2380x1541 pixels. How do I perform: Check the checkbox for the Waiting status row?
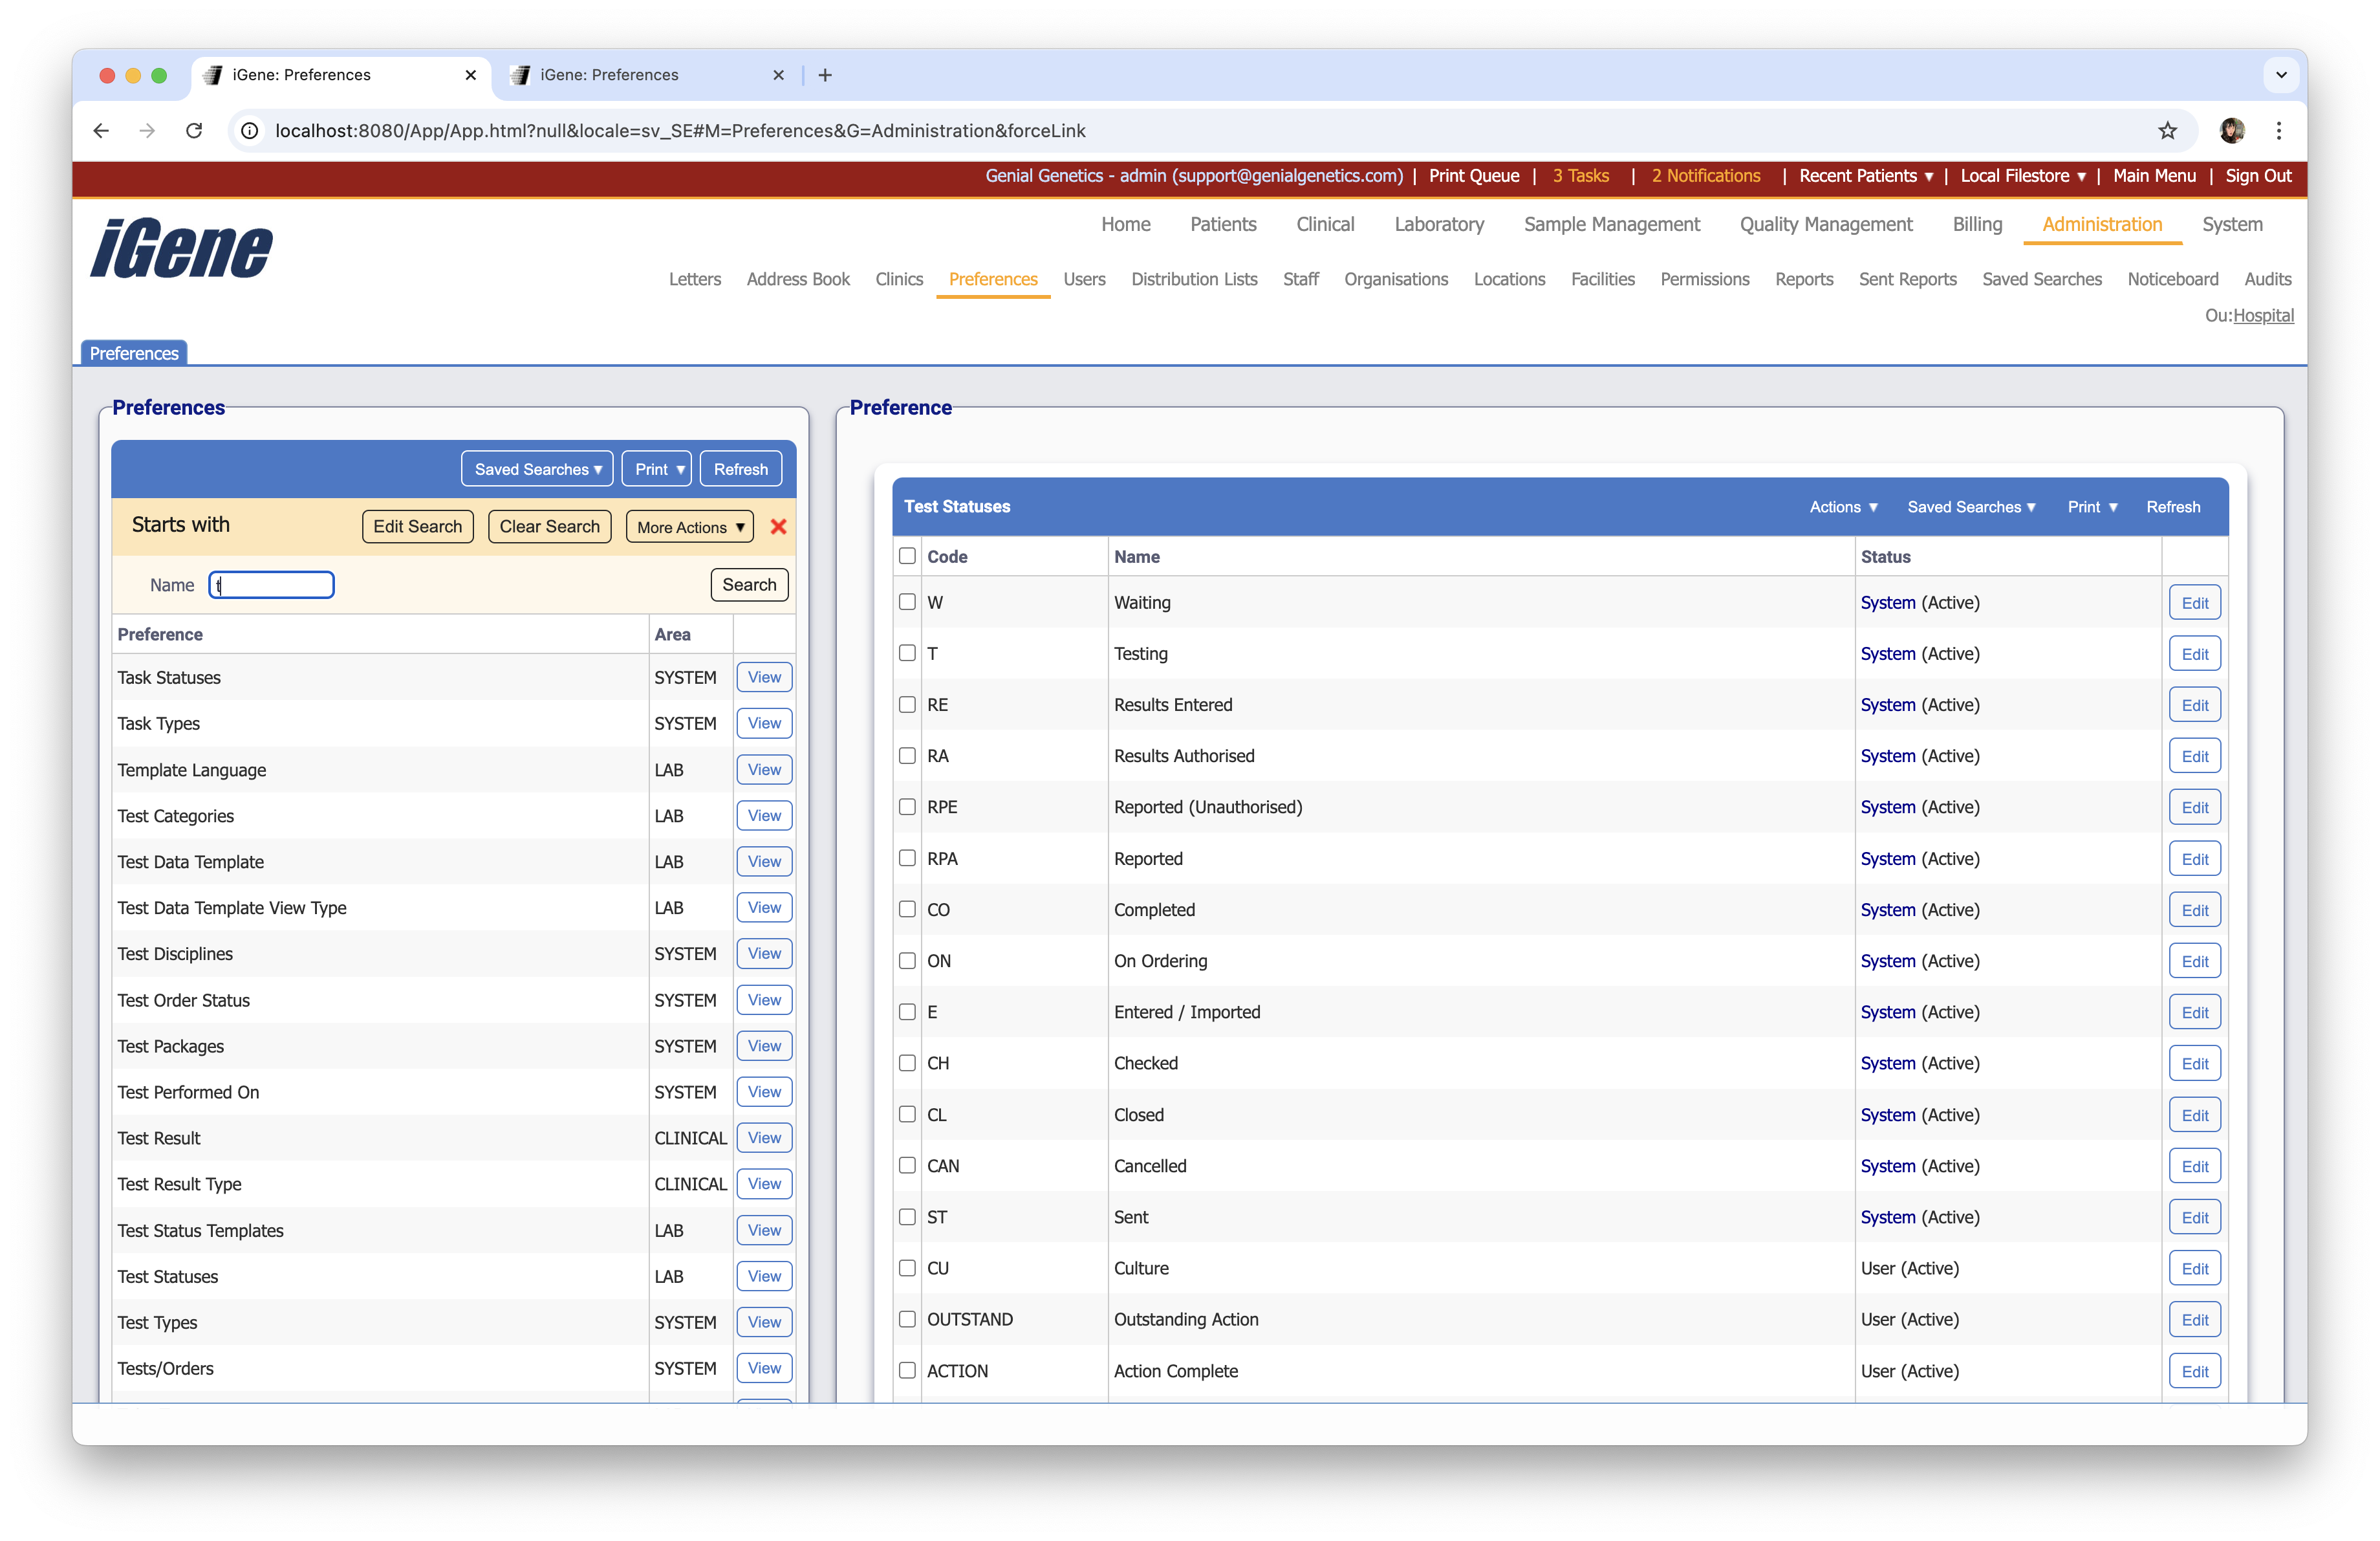(907, 602)
